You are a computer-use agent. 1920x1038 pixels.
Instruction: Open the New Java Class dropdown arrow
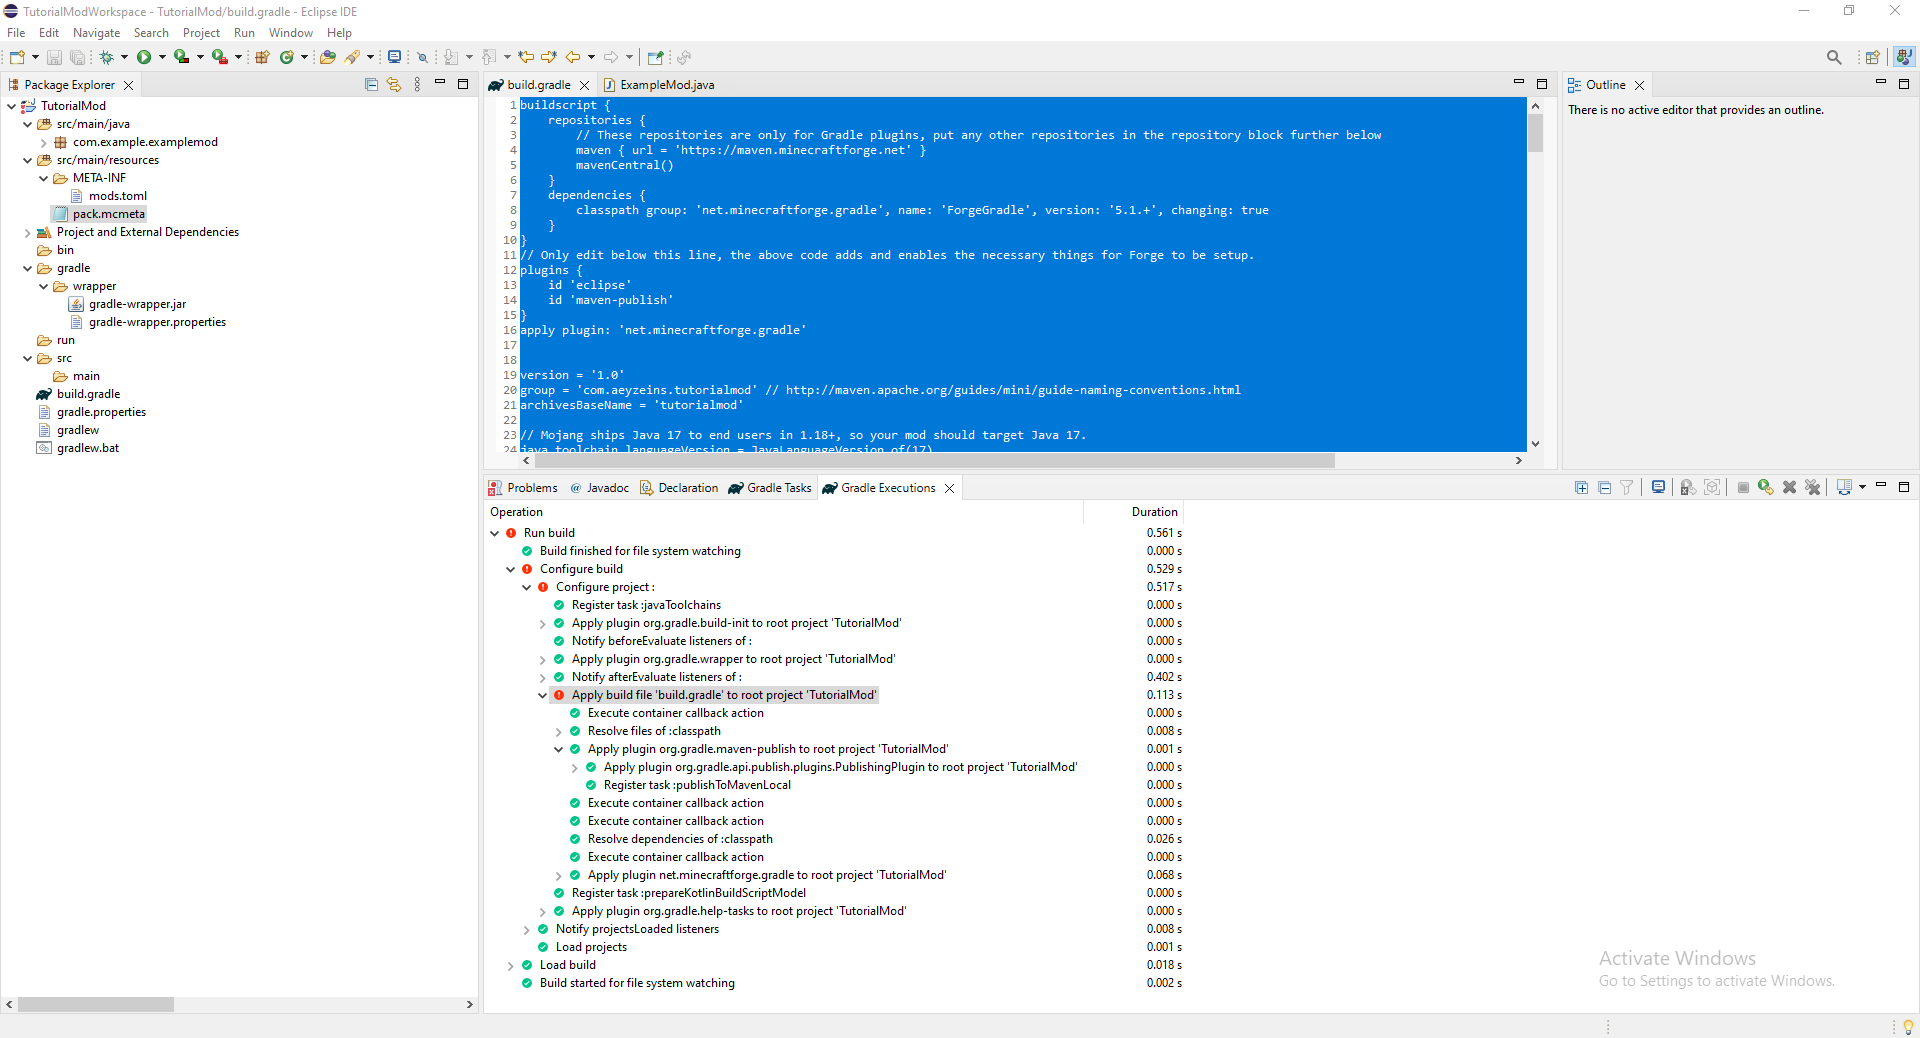304,57
